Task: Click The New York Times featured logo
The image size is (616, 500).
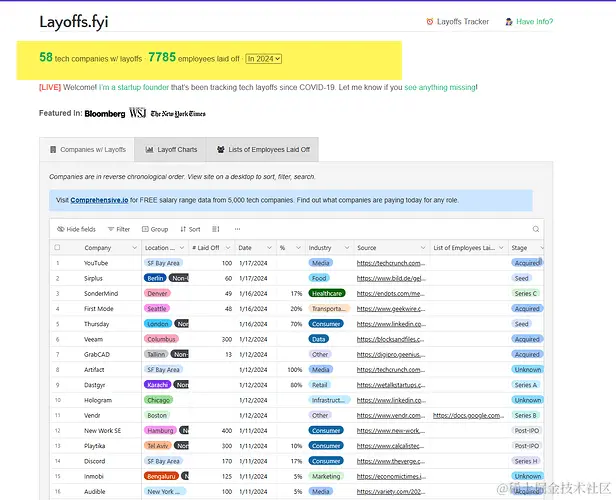Action: (x=178, y=114)
